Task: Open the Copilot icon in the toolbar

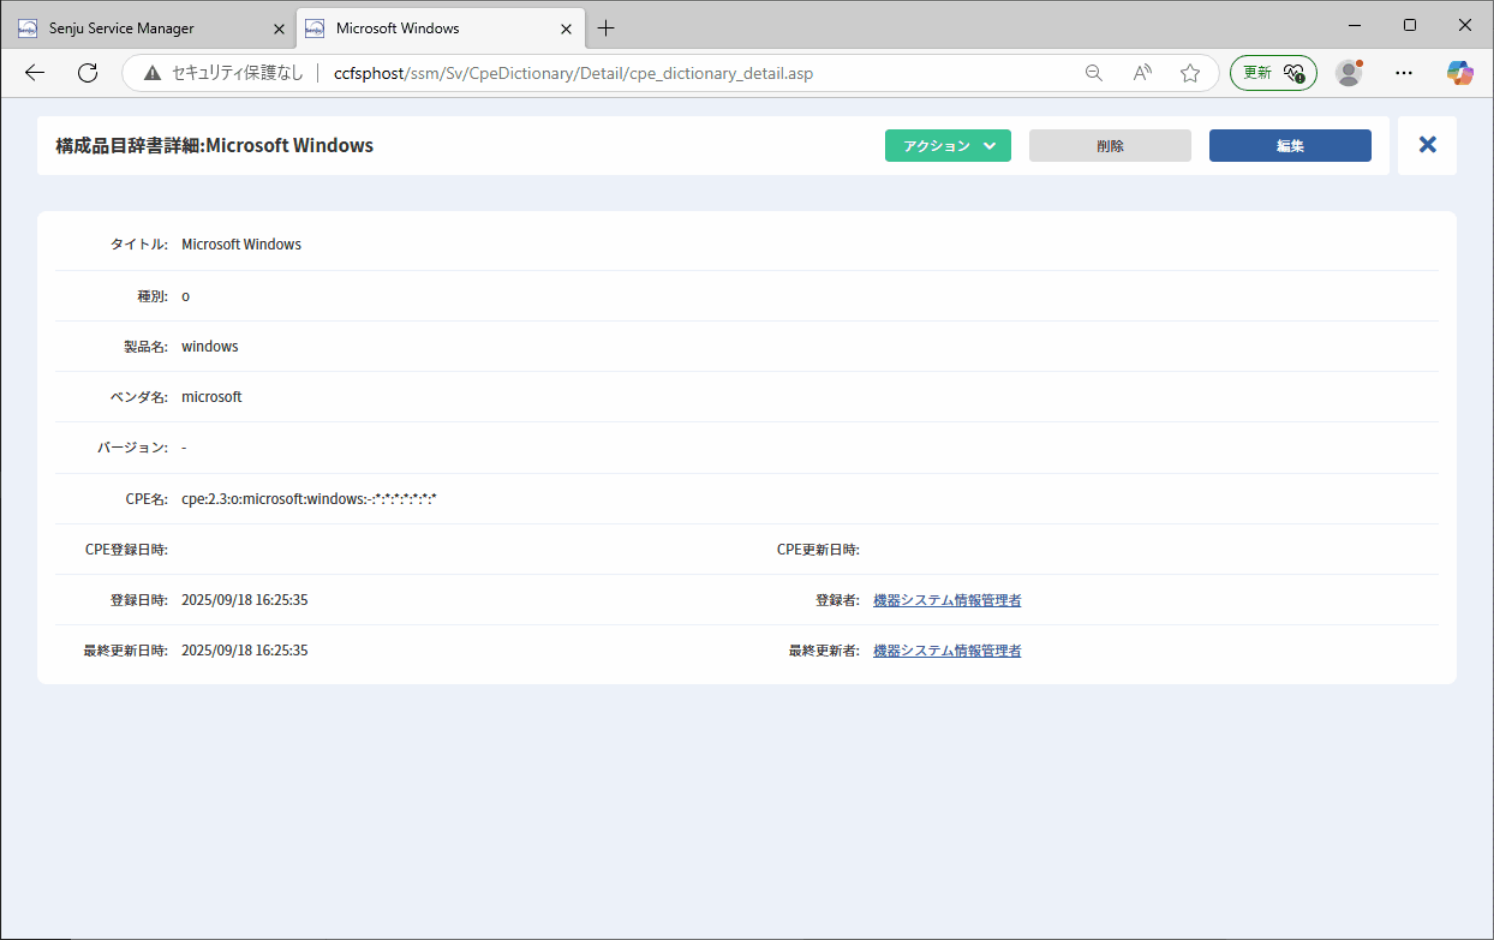Action: click(x=1460, y=73)
